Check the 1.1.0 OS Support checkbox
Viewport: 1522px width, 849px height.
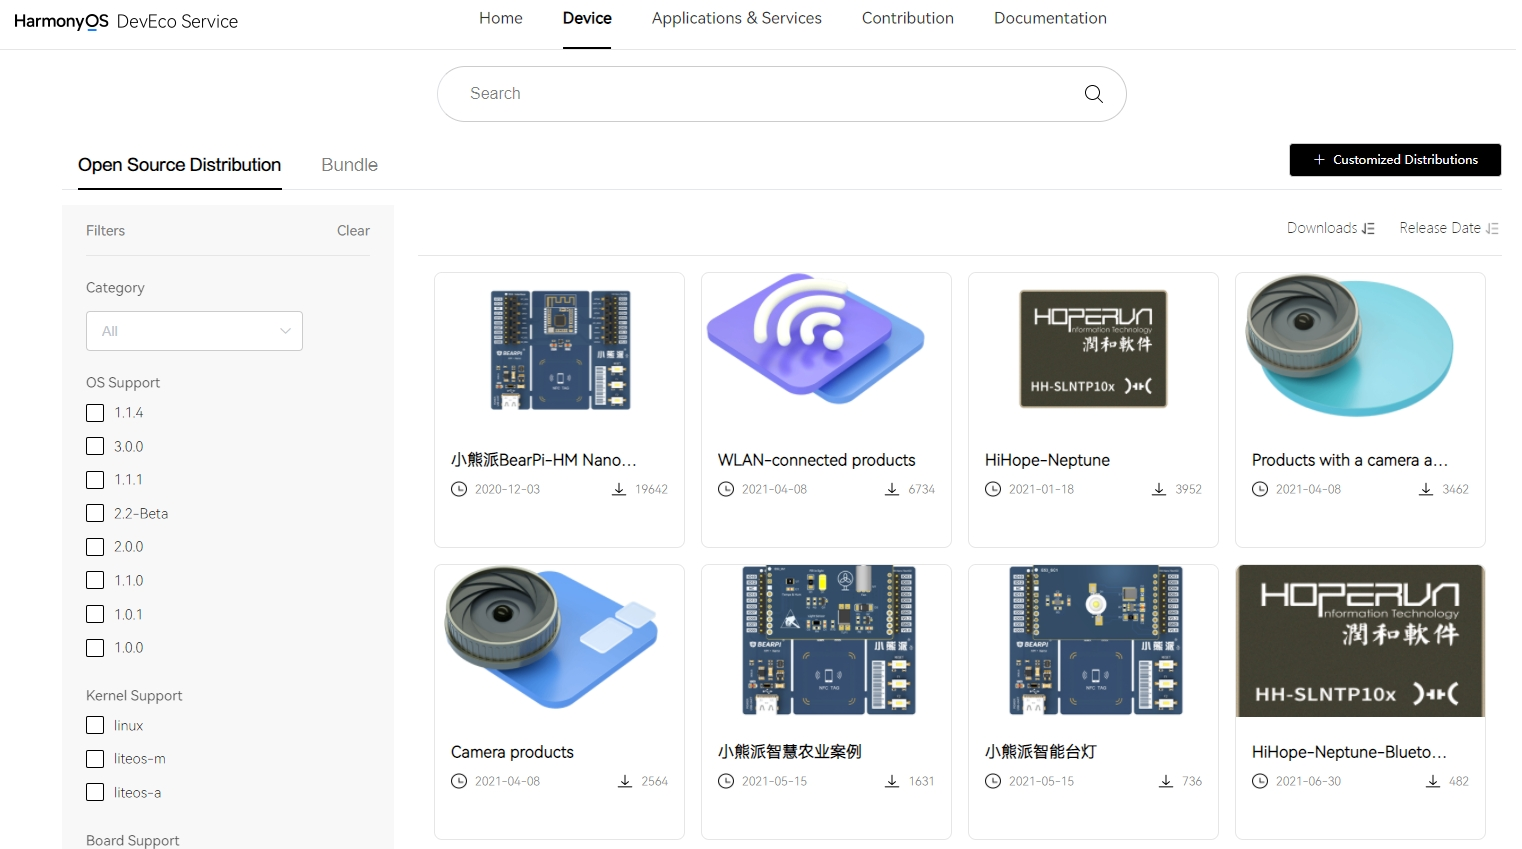(95, 580)
